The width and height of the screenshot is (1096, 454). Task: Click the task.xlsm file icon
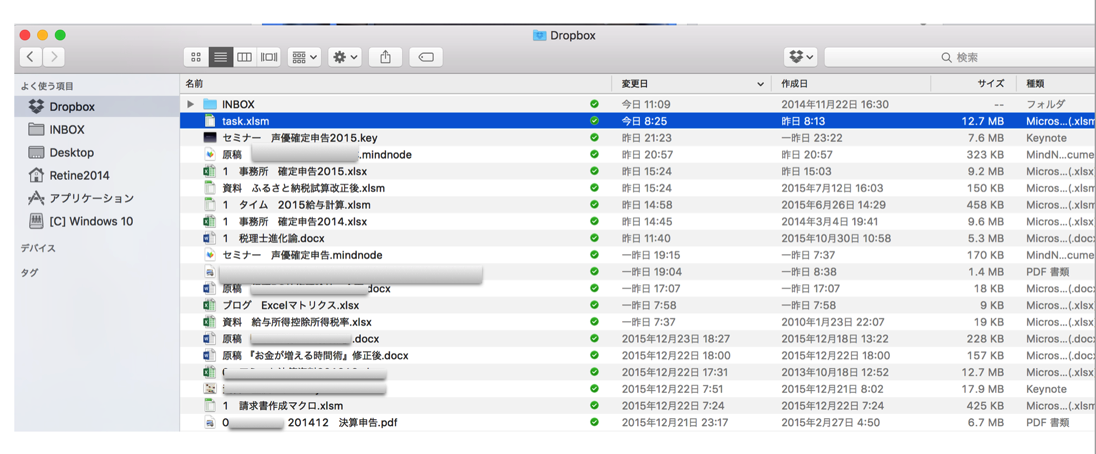[x=208, y=121]
